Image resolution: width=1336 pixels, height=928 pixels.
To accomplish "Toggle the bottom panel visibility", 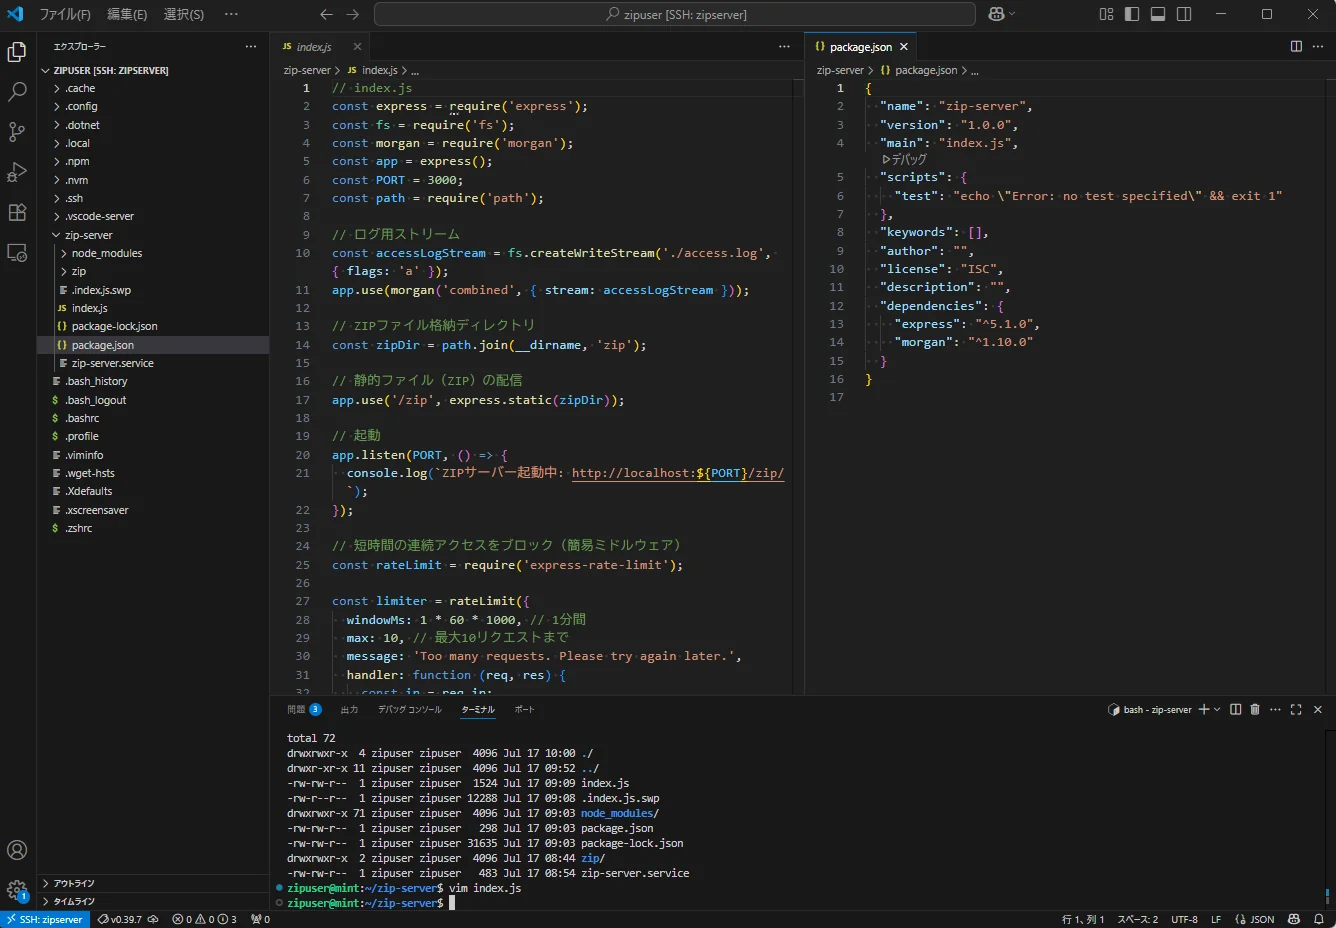I will tap(1158, 14).
